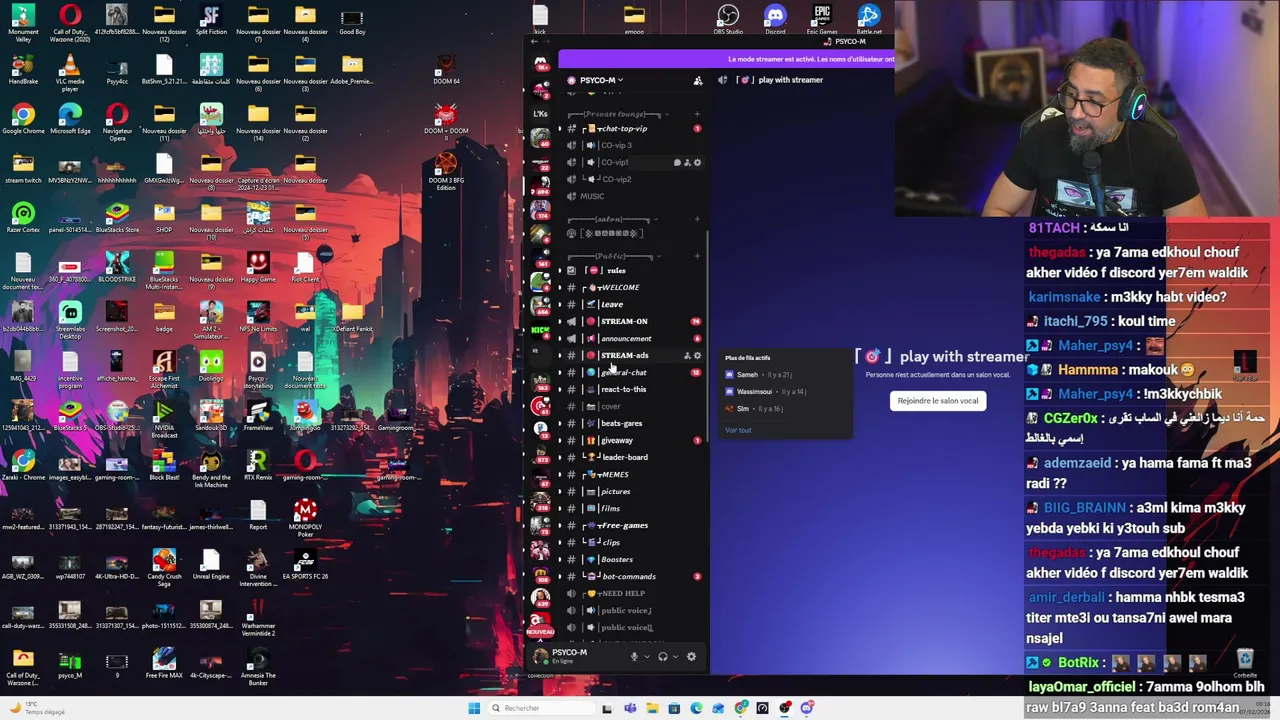Open the L'Ks server in server list
This screenshot has height=720, width=1280.
pyautogui.click(x=541, y=114)
